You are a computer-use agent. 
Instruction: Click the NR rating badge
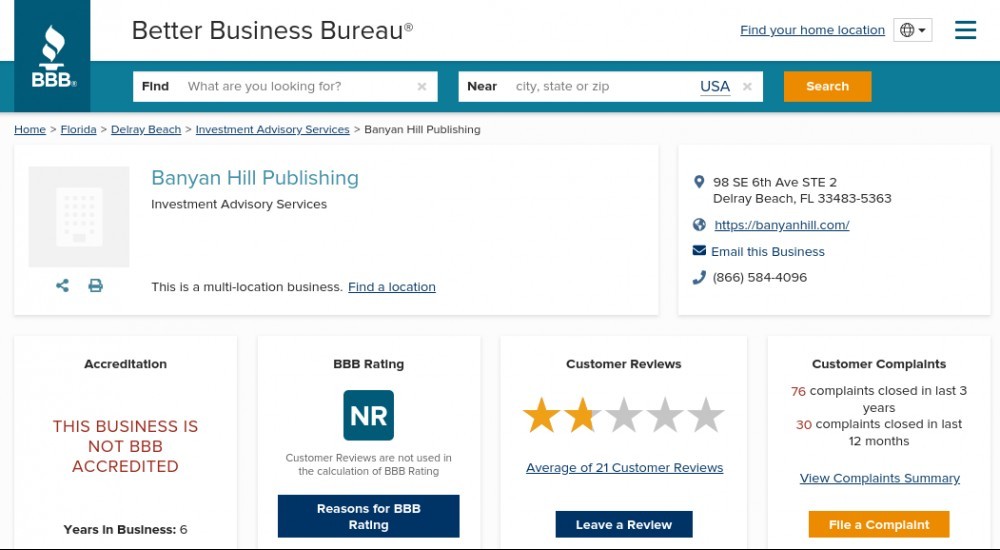click(369, 415)
